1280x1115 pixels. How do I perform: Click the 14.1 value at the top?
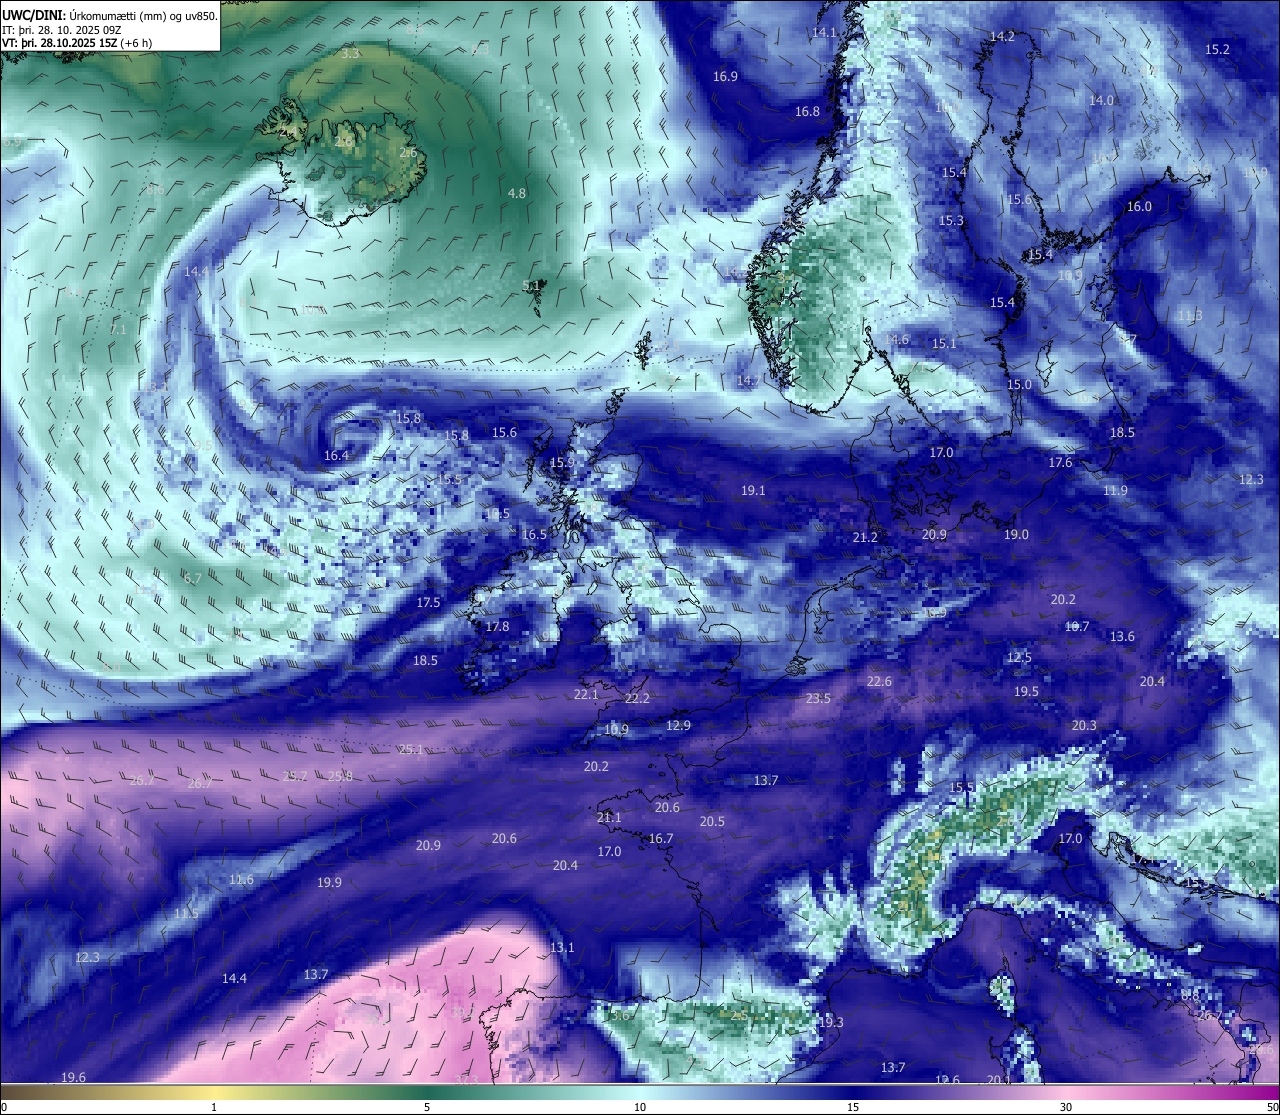pyautogui.click(x=824, y=33)
